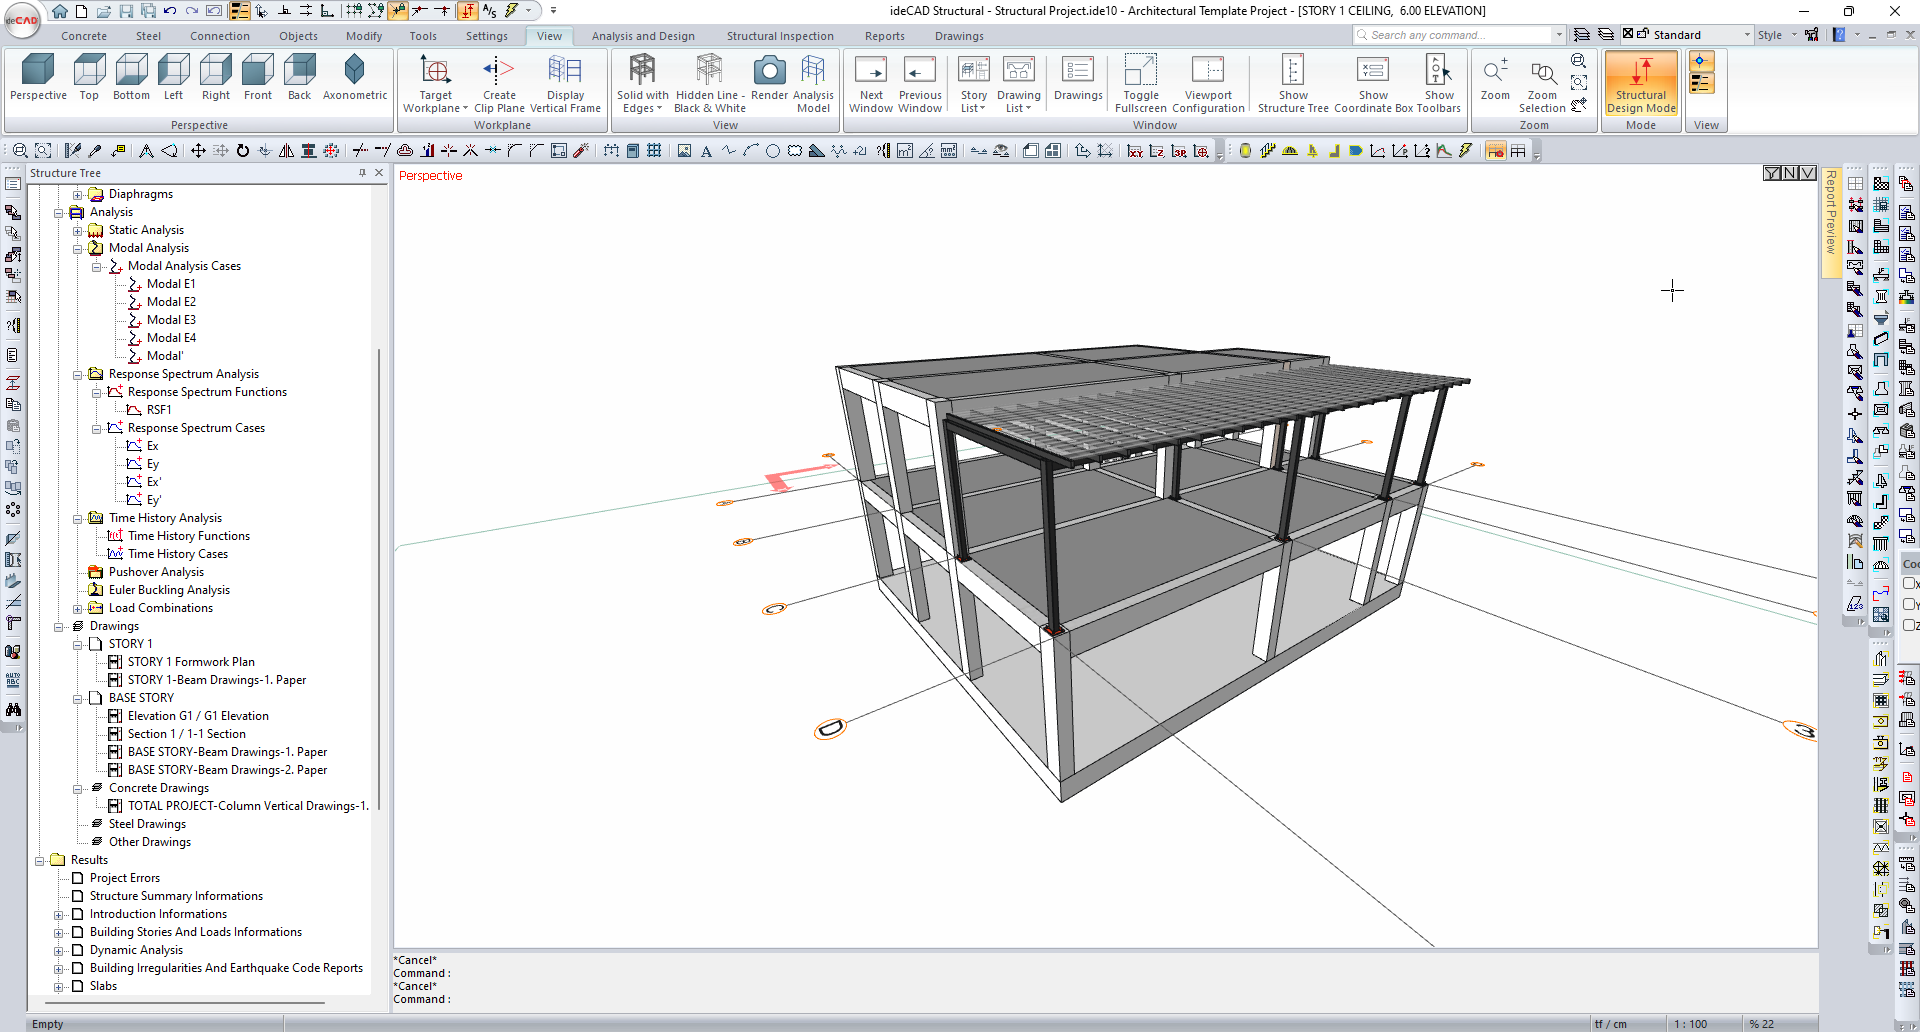This screenshot has height=1032, width=1920.
Task: Open the Standard layer dropdown
Action: coord(1746,35)
